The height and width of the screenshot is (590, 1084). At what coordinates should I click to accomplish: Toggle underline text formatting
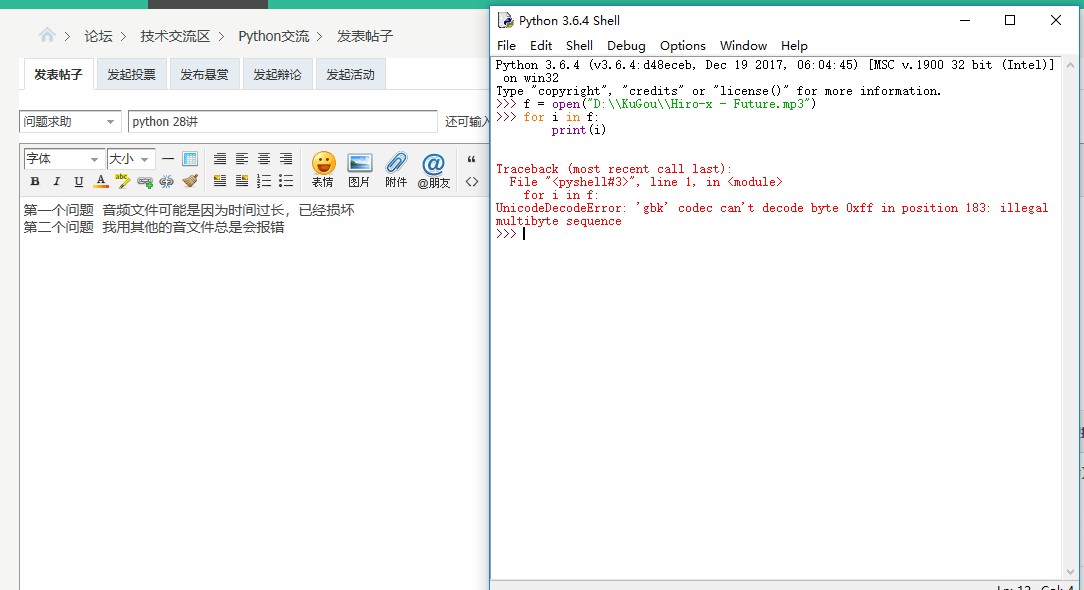click(x=77, y=181)
